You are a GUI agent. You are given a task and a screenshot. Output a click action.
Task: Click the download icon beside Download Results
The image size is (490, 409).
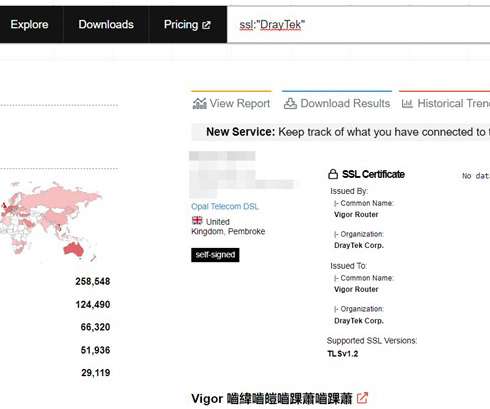[x=290, y=103]
